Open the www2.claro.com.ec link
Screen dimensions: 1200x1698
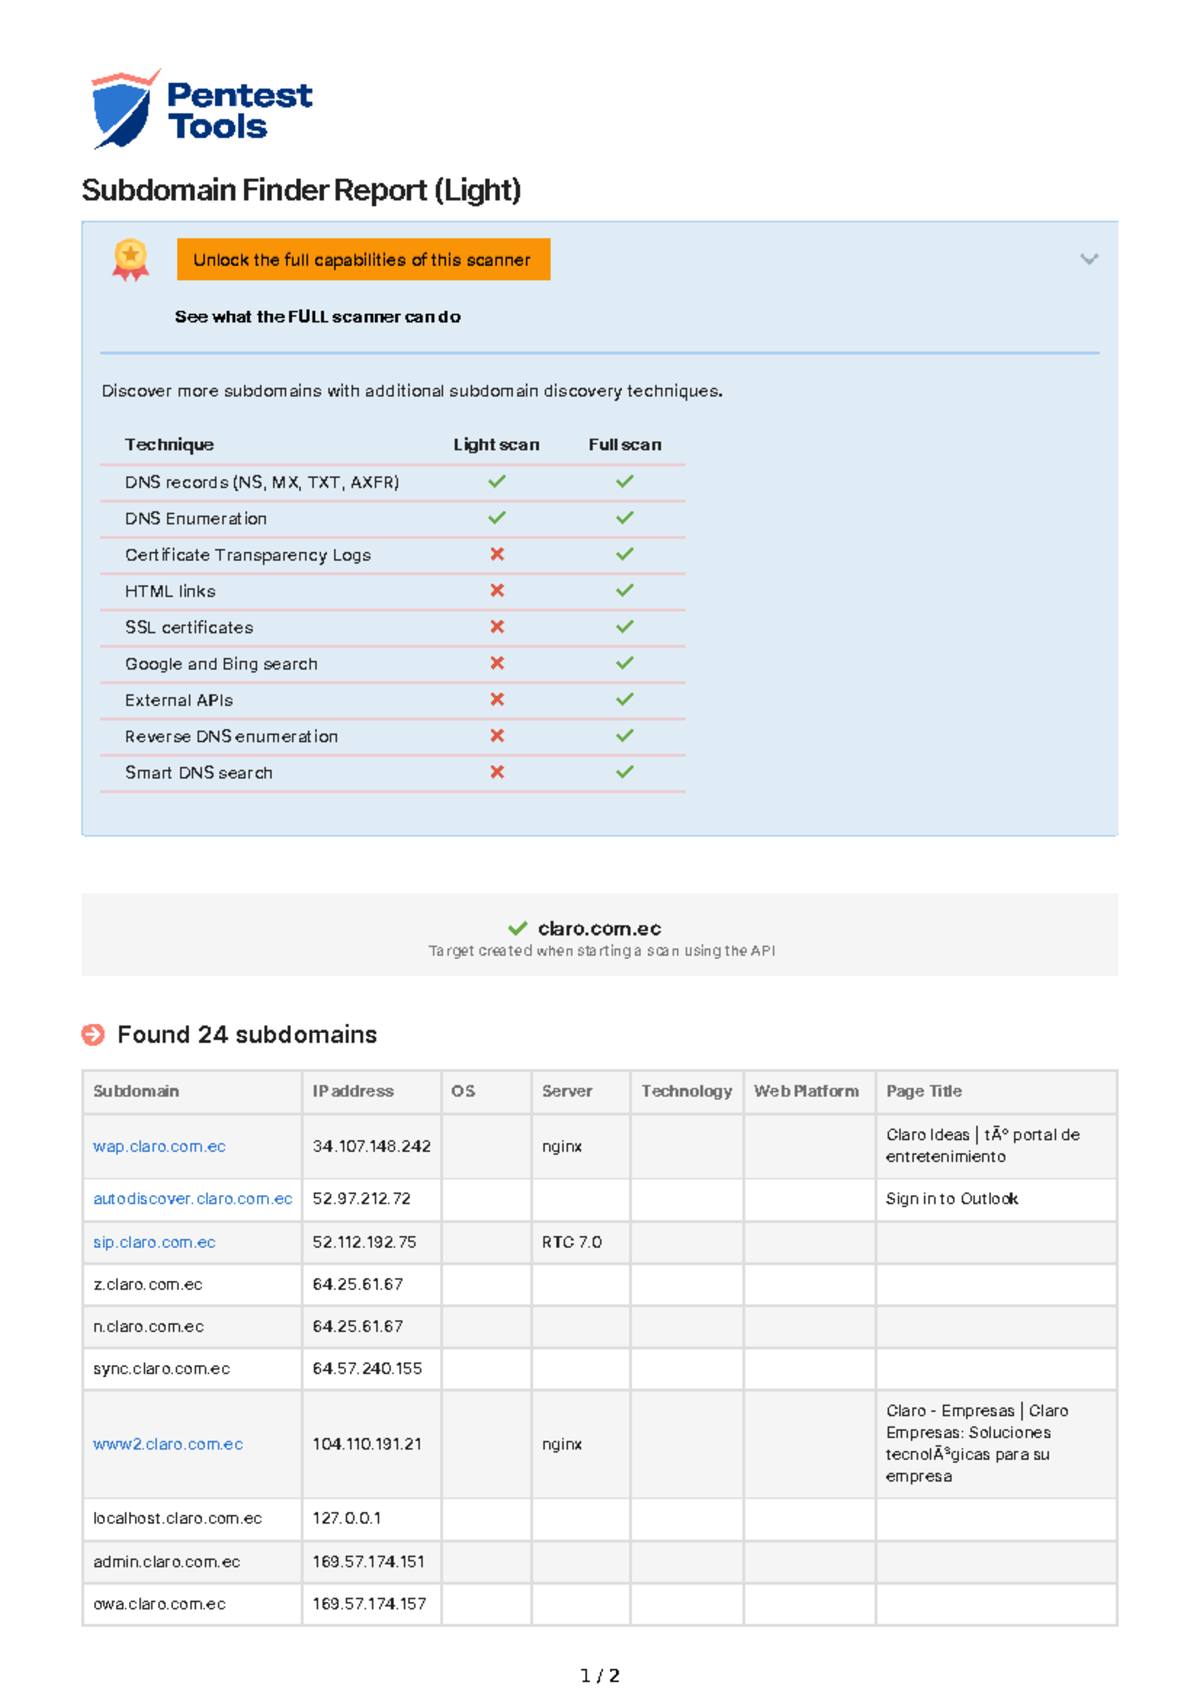pos(168,1444)
